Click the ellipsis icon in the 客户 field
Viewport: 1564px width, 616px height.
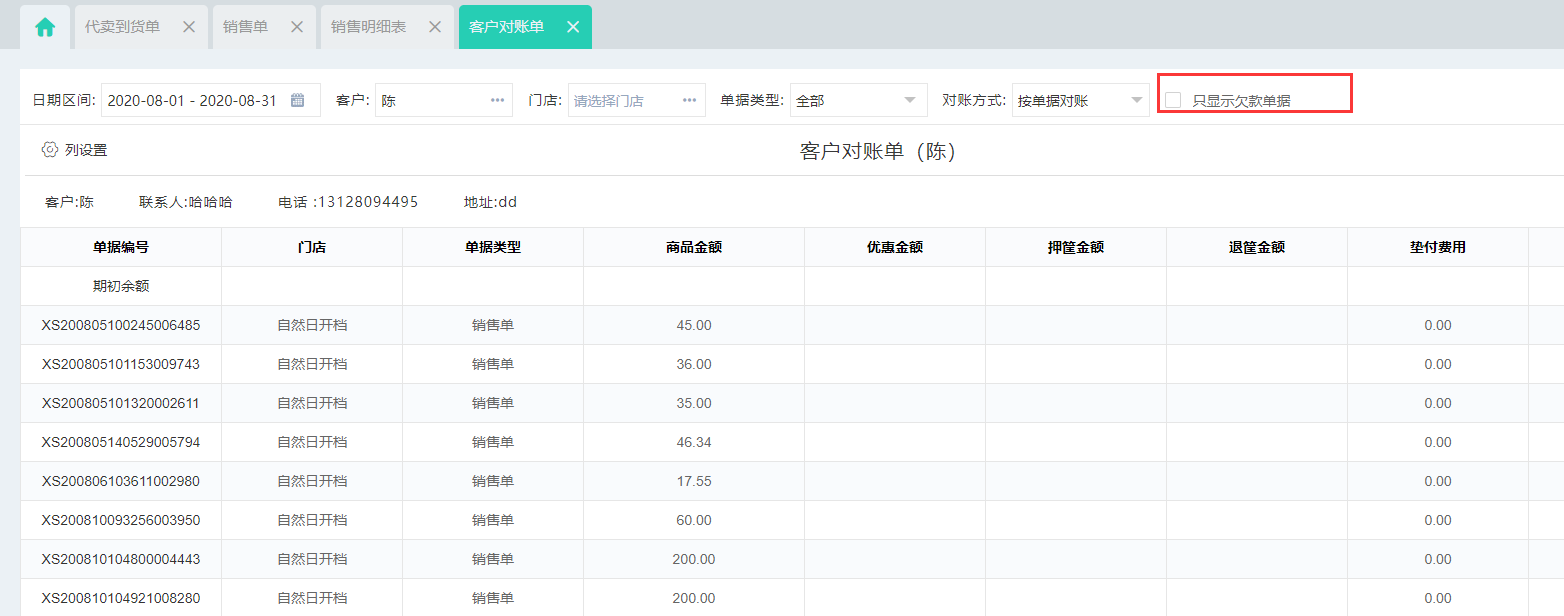pyautogui.click(x=497, y=100)
